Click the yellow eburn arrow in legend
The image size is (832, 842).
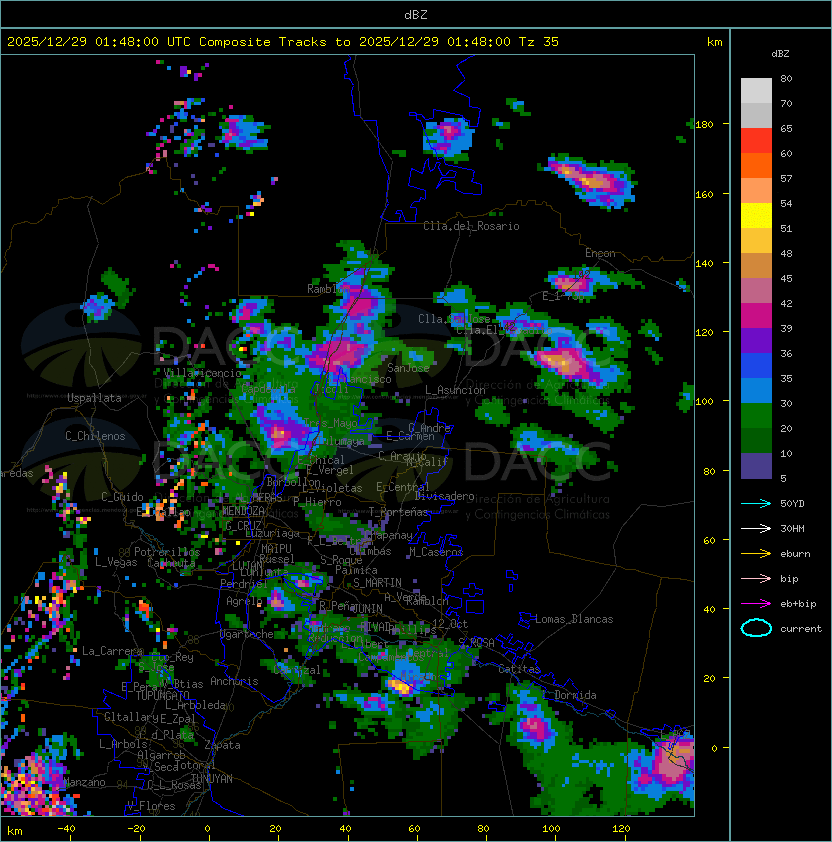tap(756, 554)
